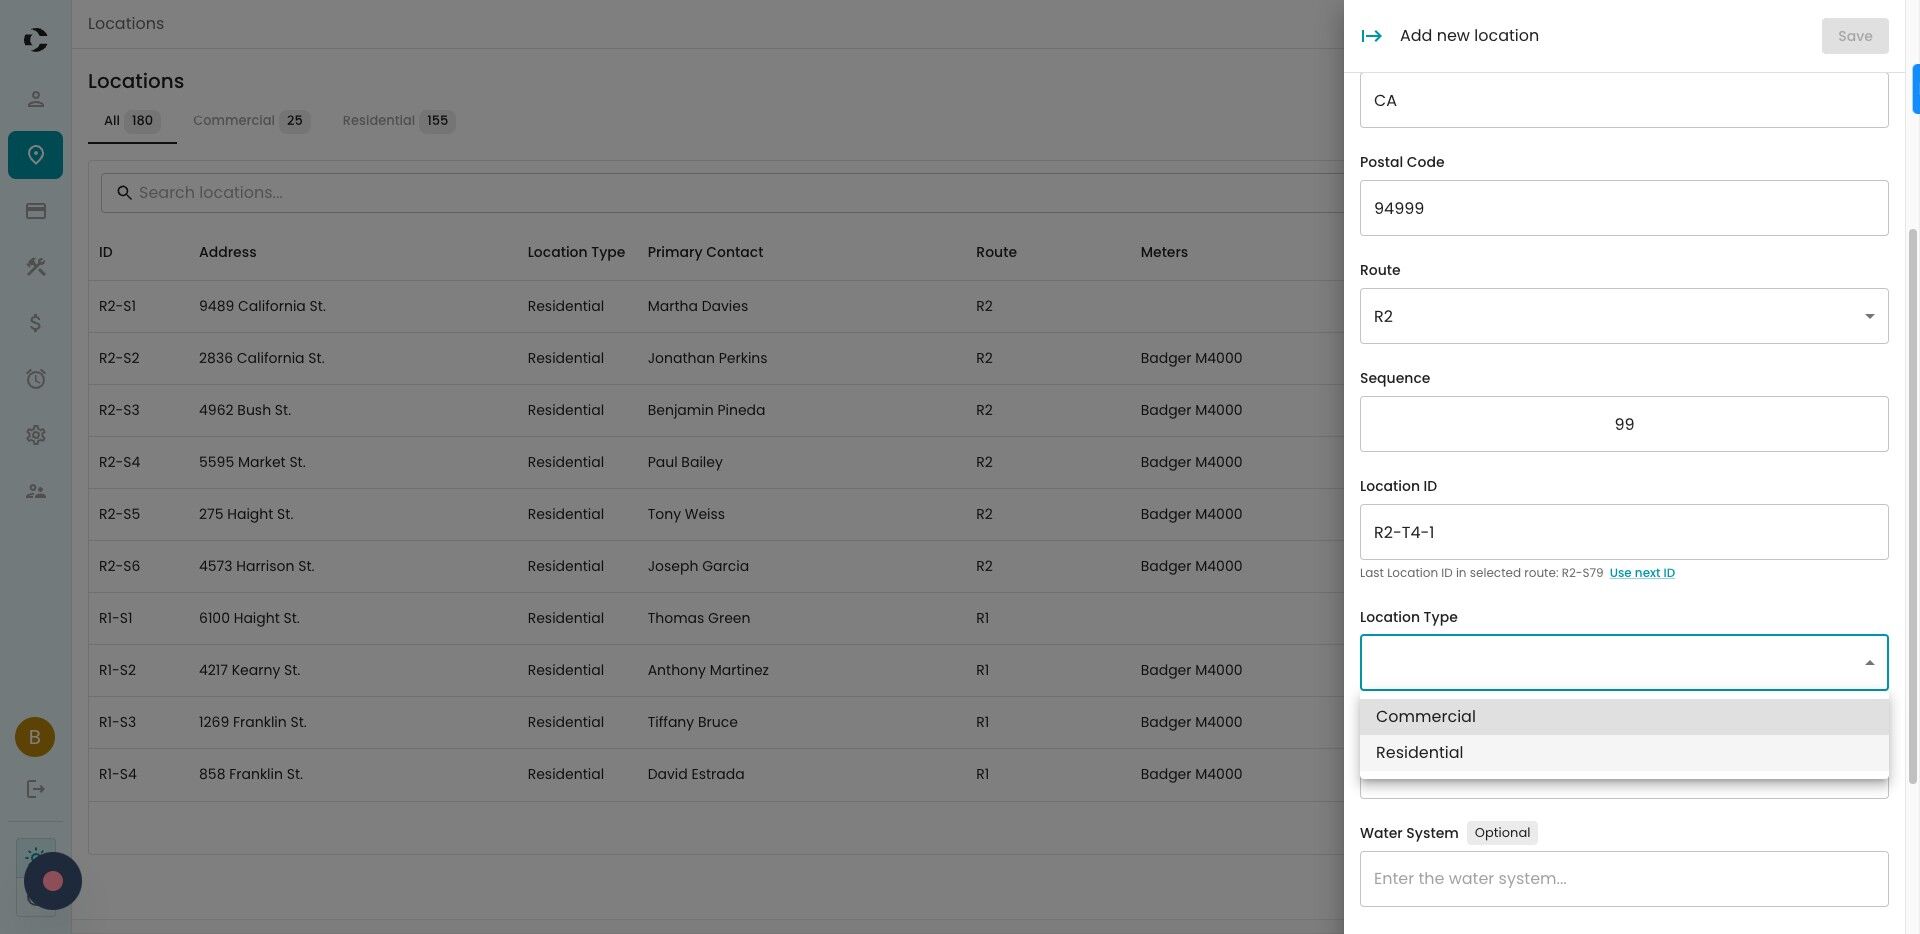Viewport: 1920px width, 934px height.
Task: Click the logout icon in sidebar
Action: 35,789
